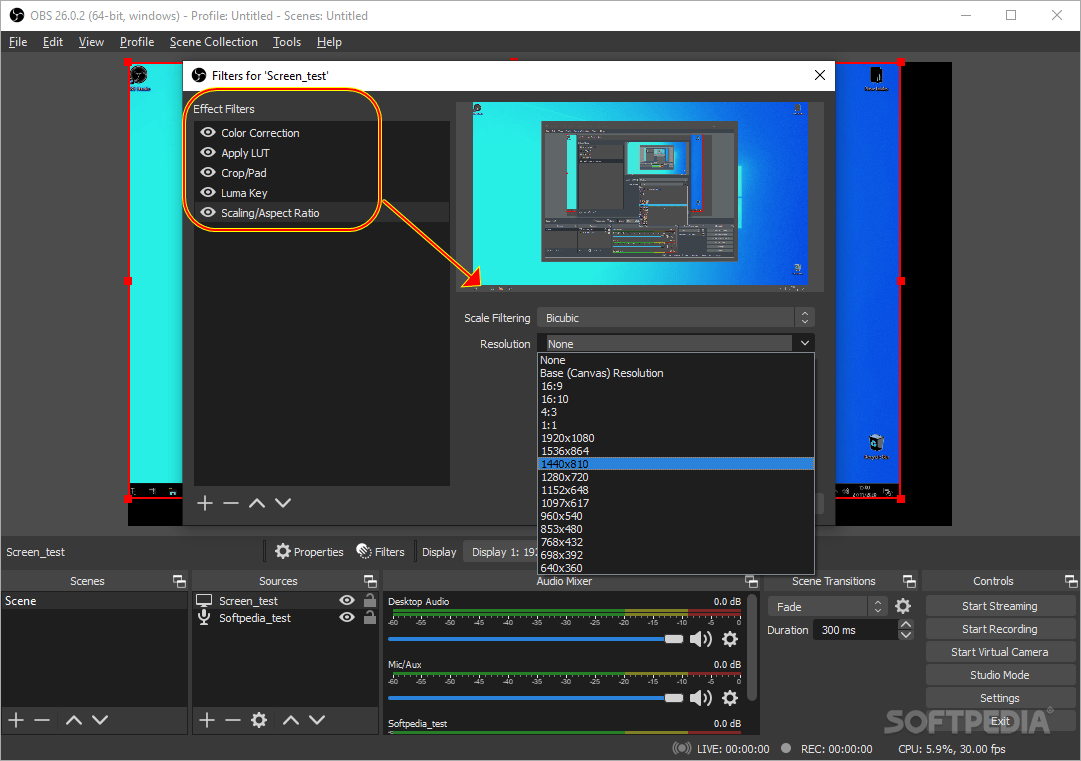Open Properties in source toolbar

[309, 552]
